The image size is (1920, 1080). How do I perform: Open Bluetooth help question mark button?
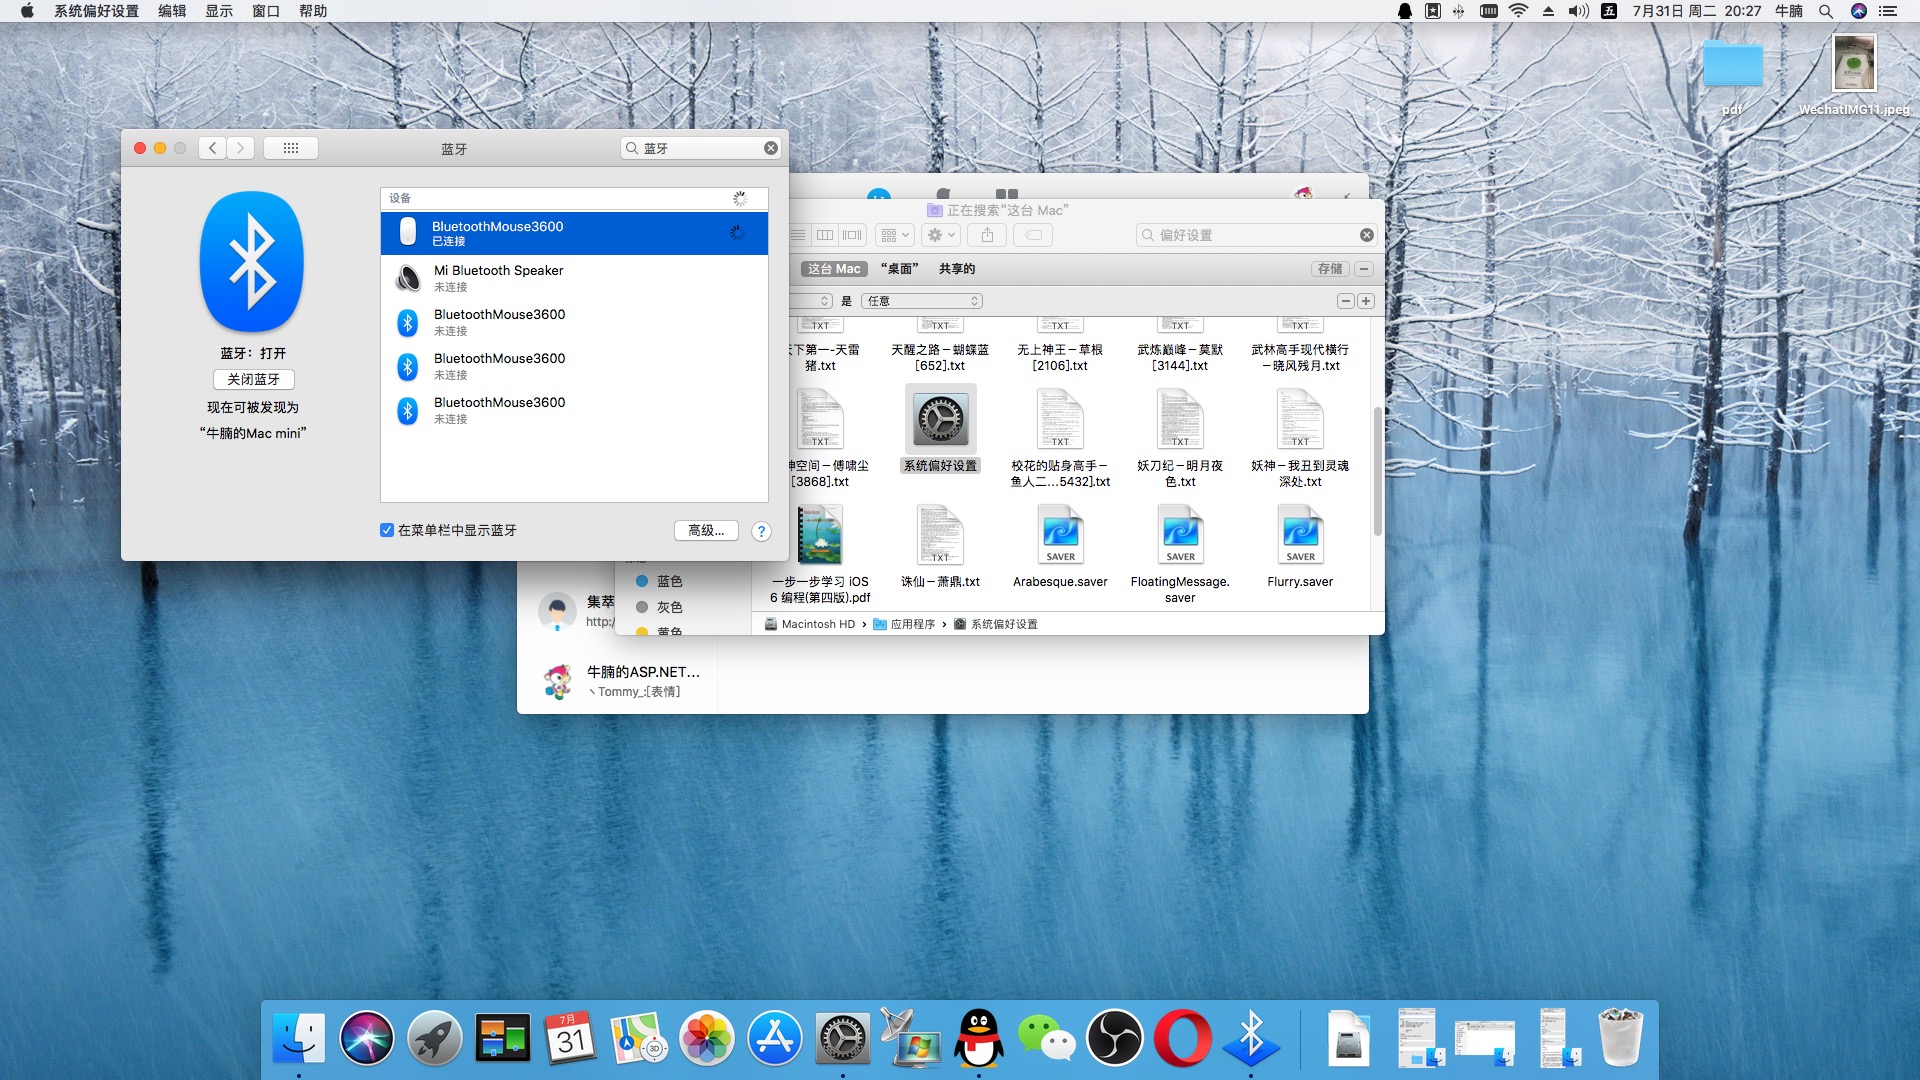761,531
